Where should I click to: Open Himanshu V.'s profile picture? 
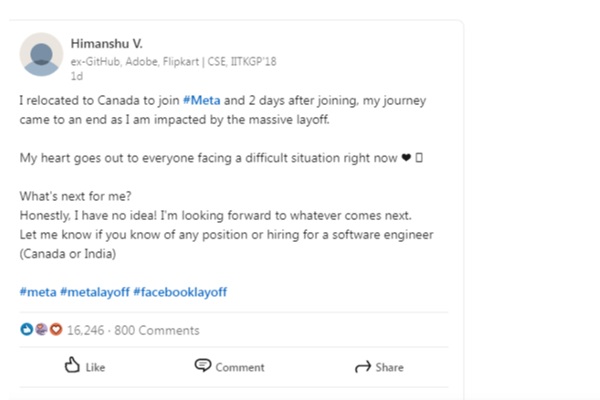click(x=42, y=55)
